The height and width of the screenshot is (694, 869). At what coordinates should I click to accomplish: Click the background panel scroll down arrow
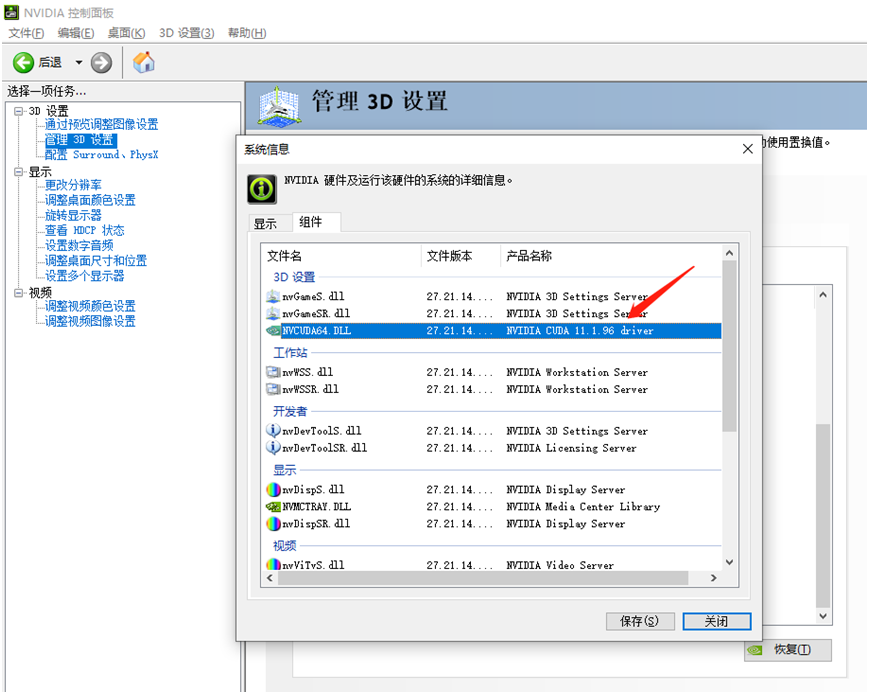pos(823,616)
